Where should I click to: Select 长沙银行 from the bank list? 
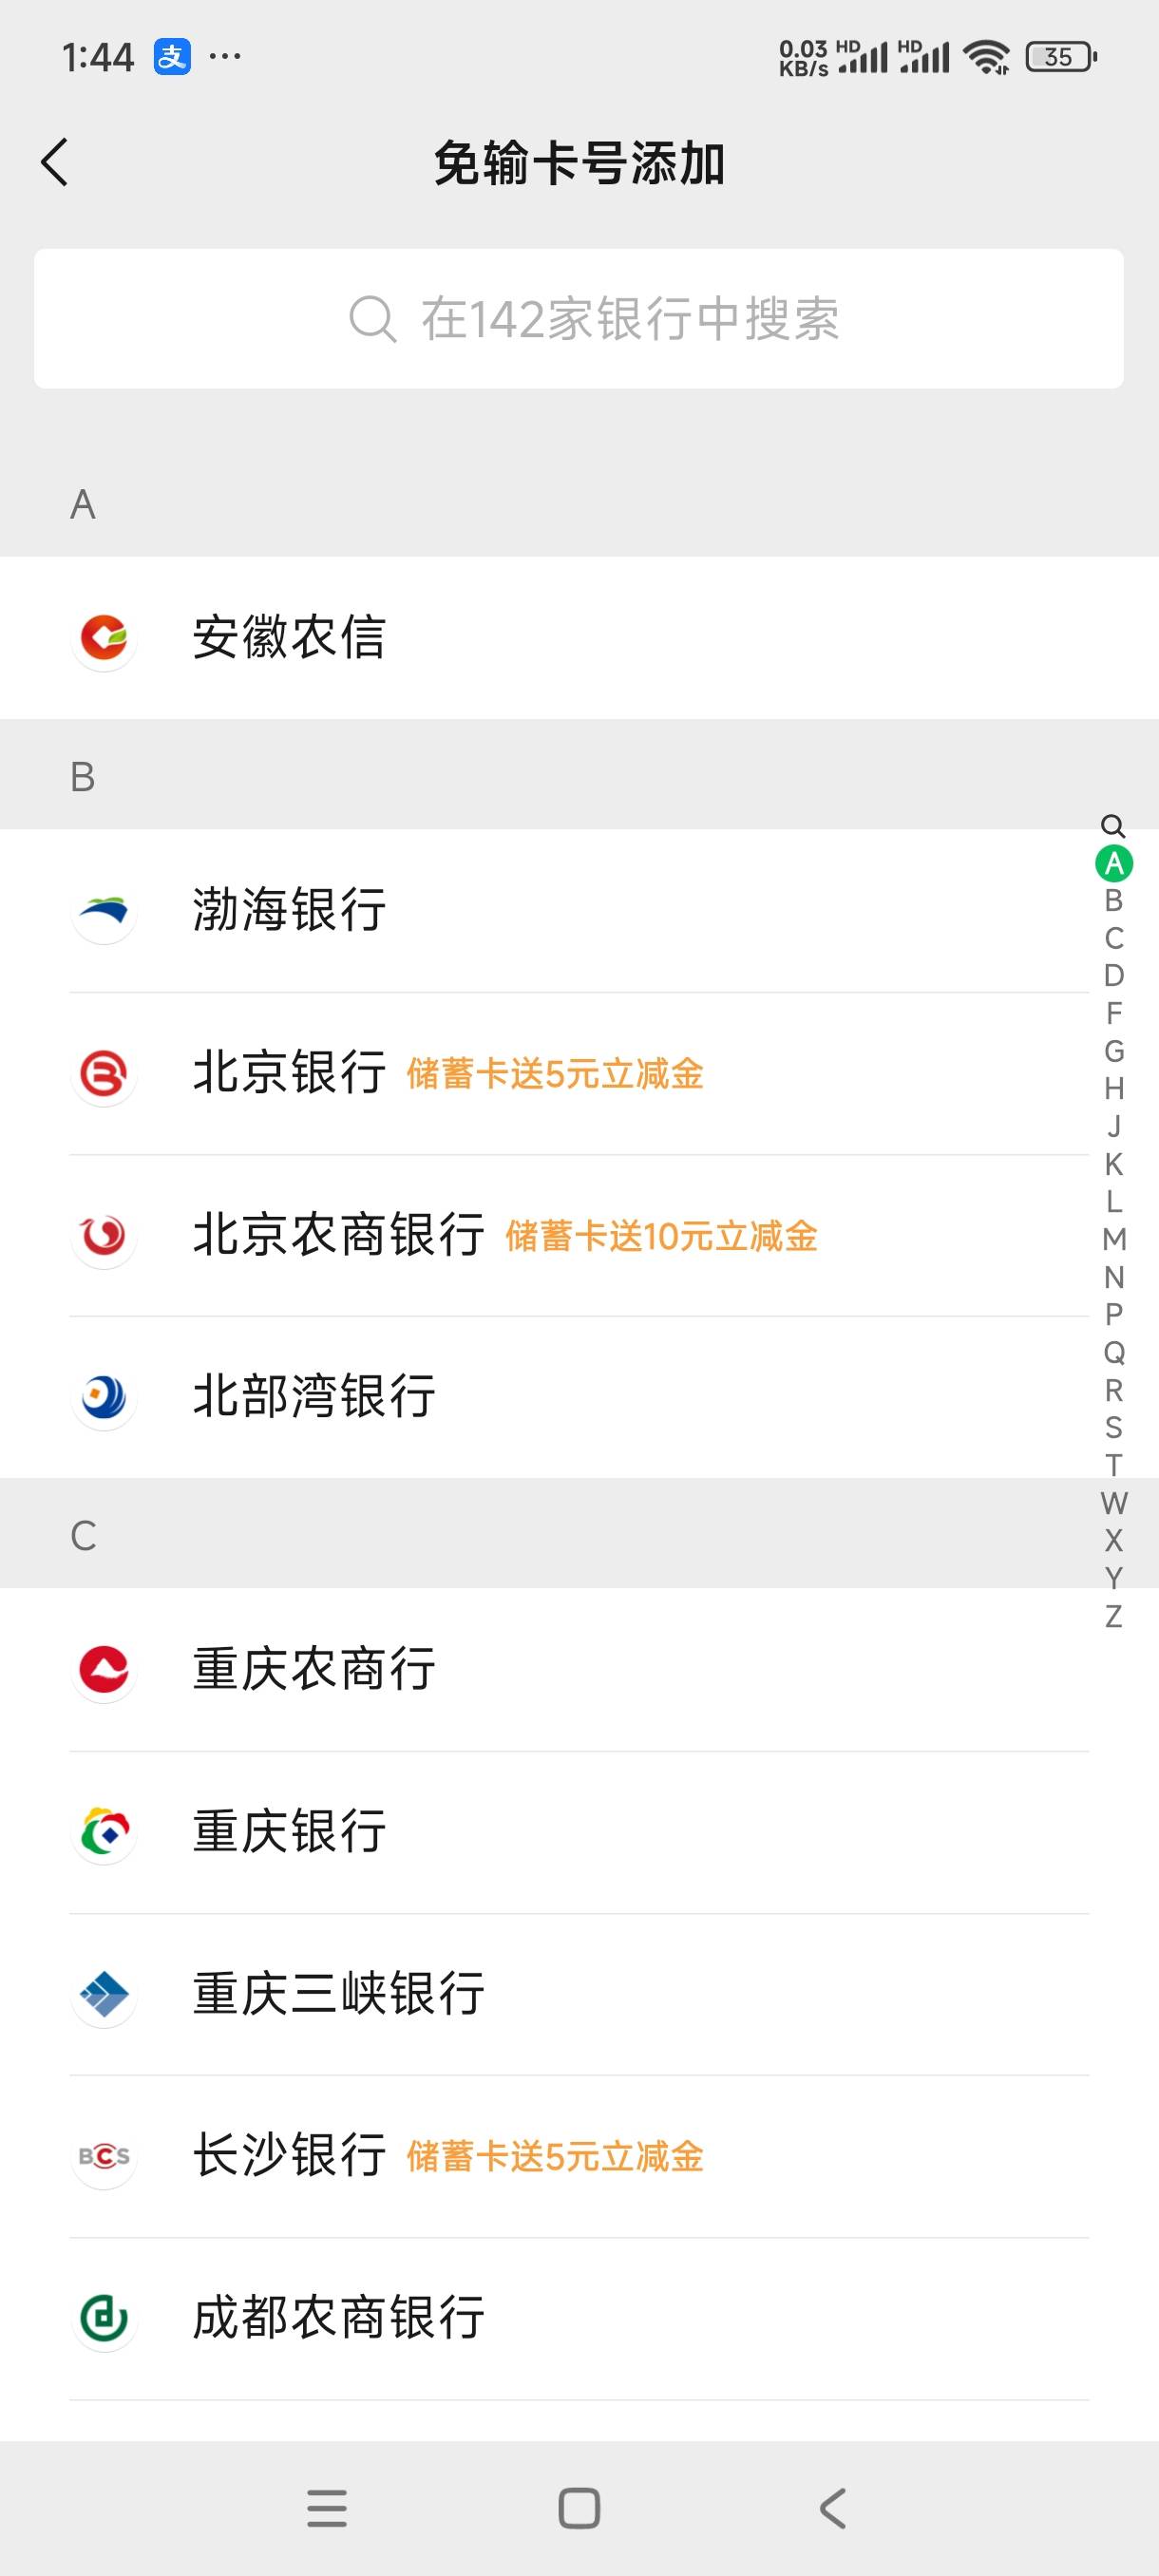pyautogui.click(x=290, y=2156)
